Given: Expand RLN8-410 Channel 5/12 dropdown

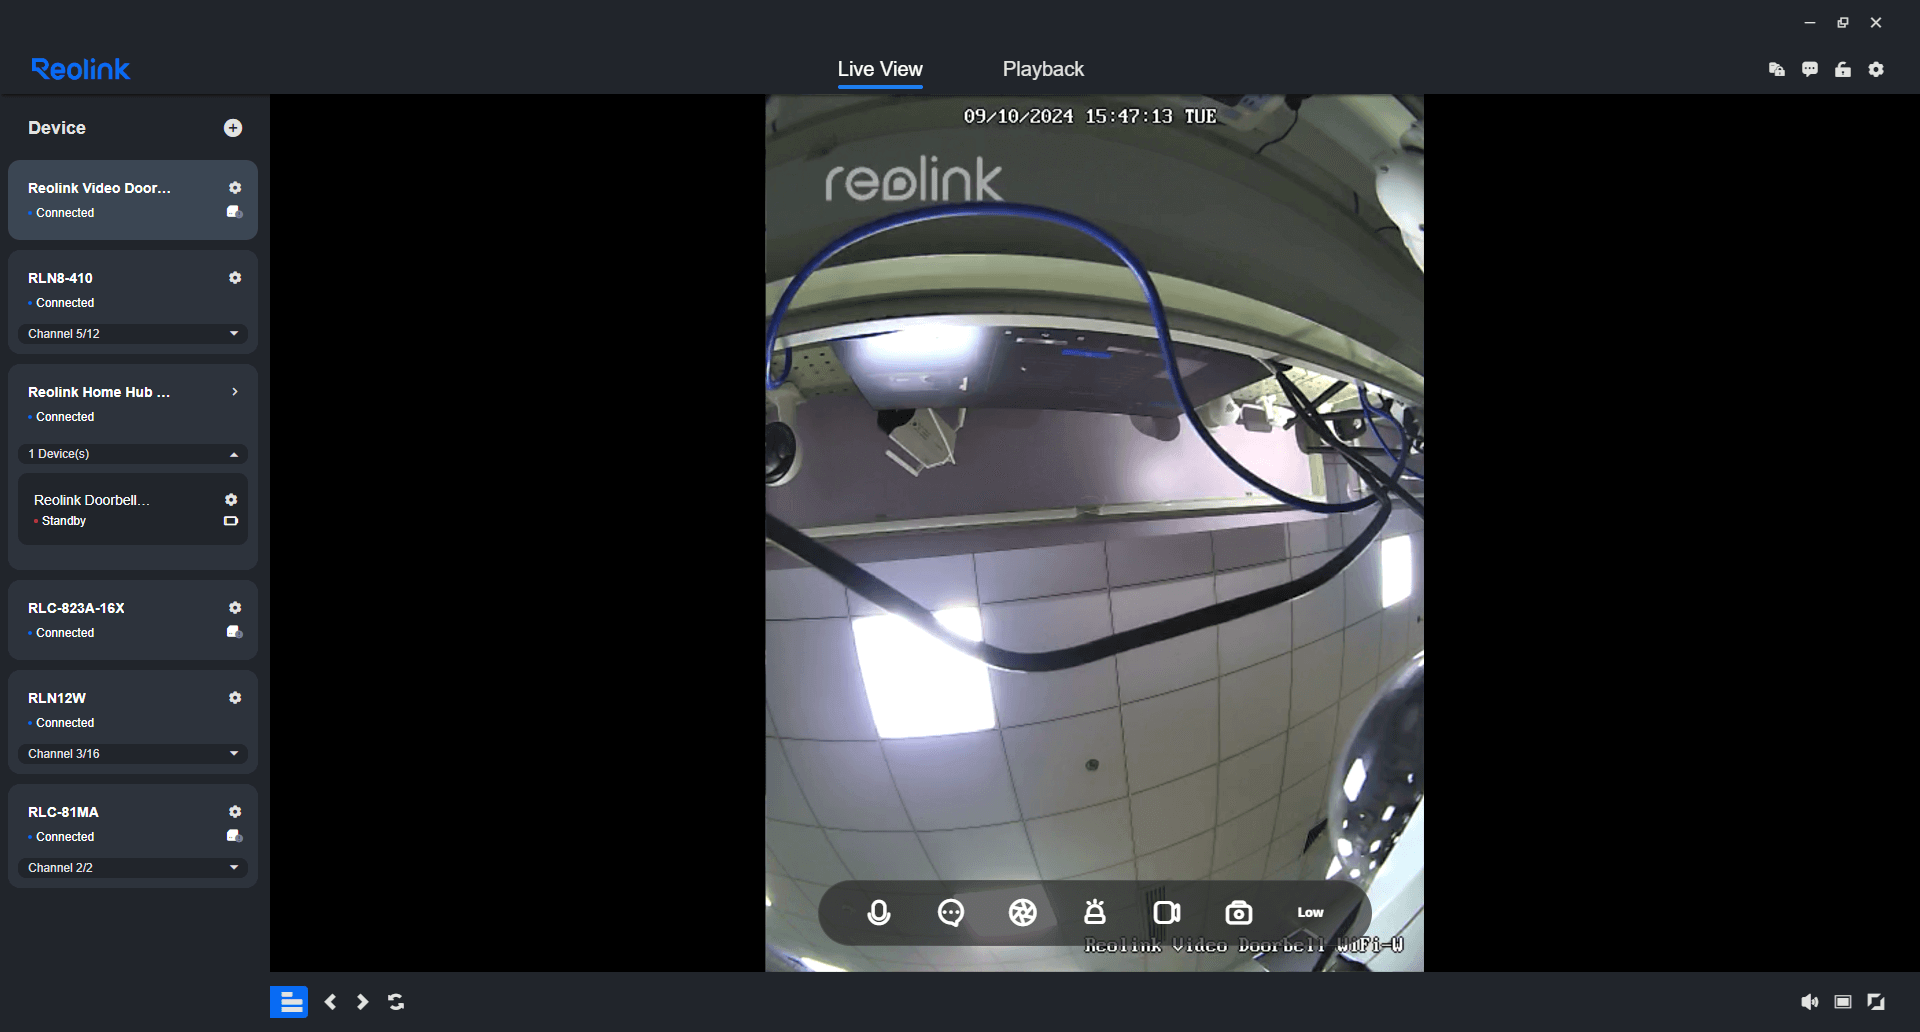Looking at the screenshot, I should click(133, 334).
